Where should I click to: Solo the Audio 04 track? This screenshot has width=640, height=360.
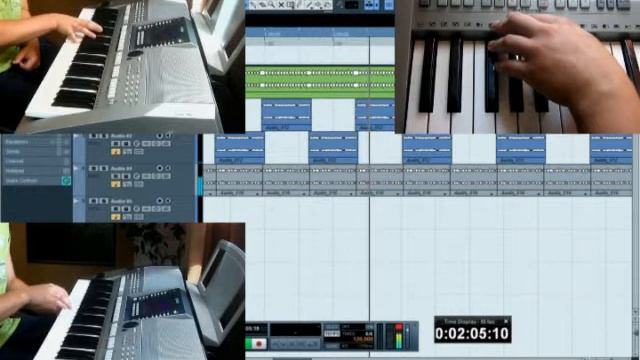(104, 168)
